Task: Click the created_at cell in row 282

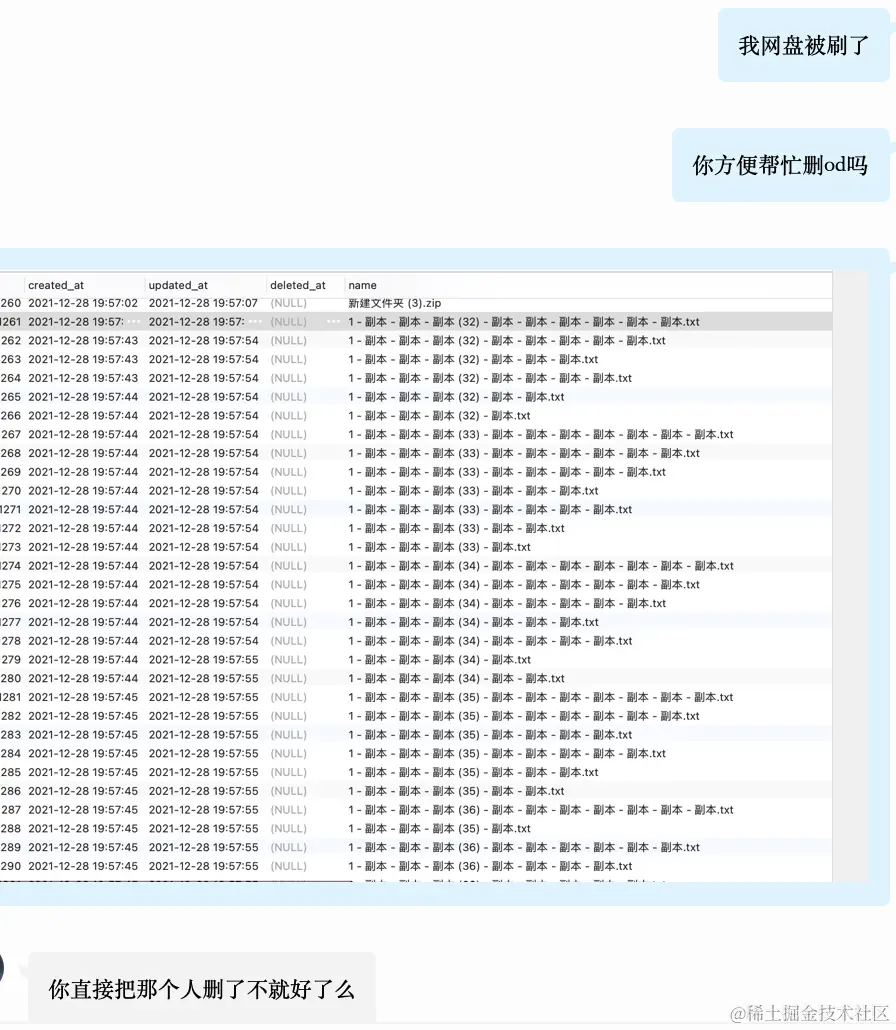Action: tap(83, 716)
